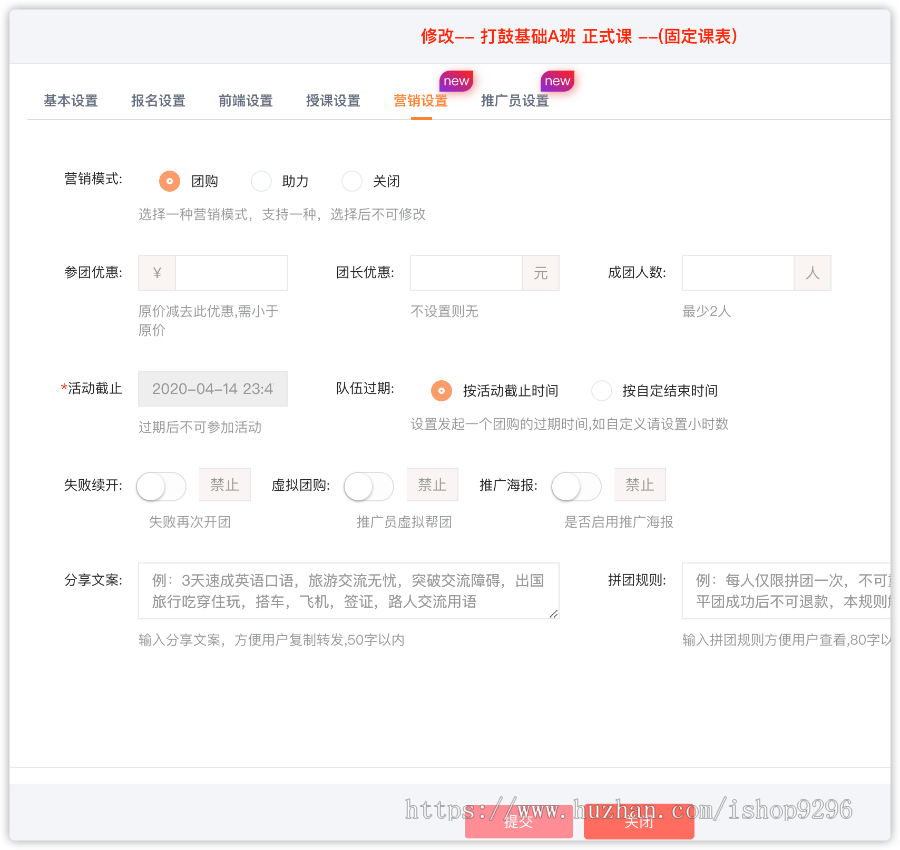This screenshot has width=900, height=850.
Task: Switch to the 前端设置 tab
Action: coord(245,100)
